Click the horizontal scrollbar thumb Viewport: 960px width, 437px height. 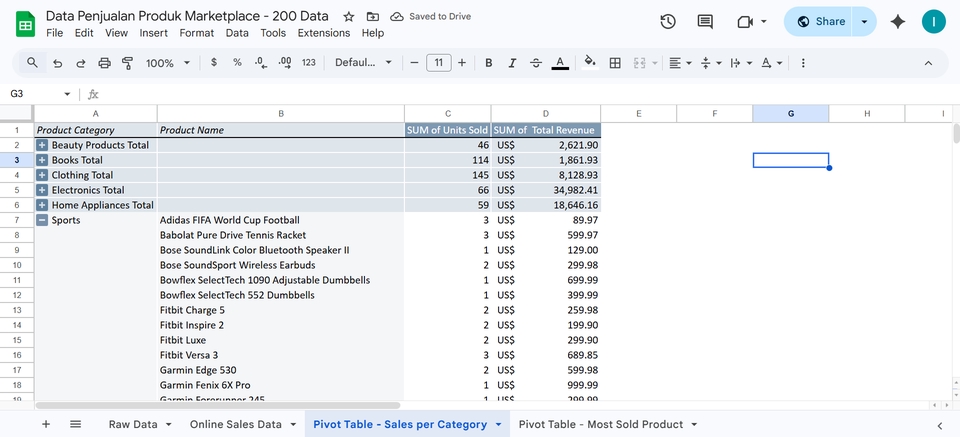pyautogui.click(x=217, y=405)
